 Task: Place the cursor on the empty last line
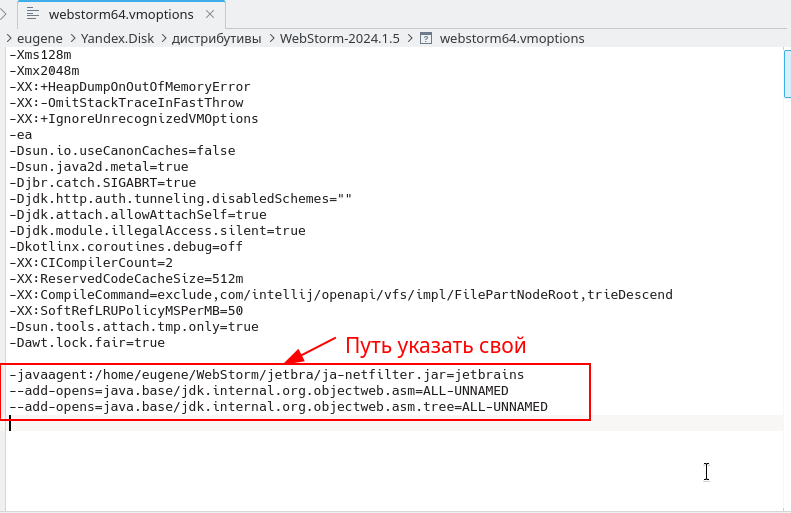[x=396, y=423]
